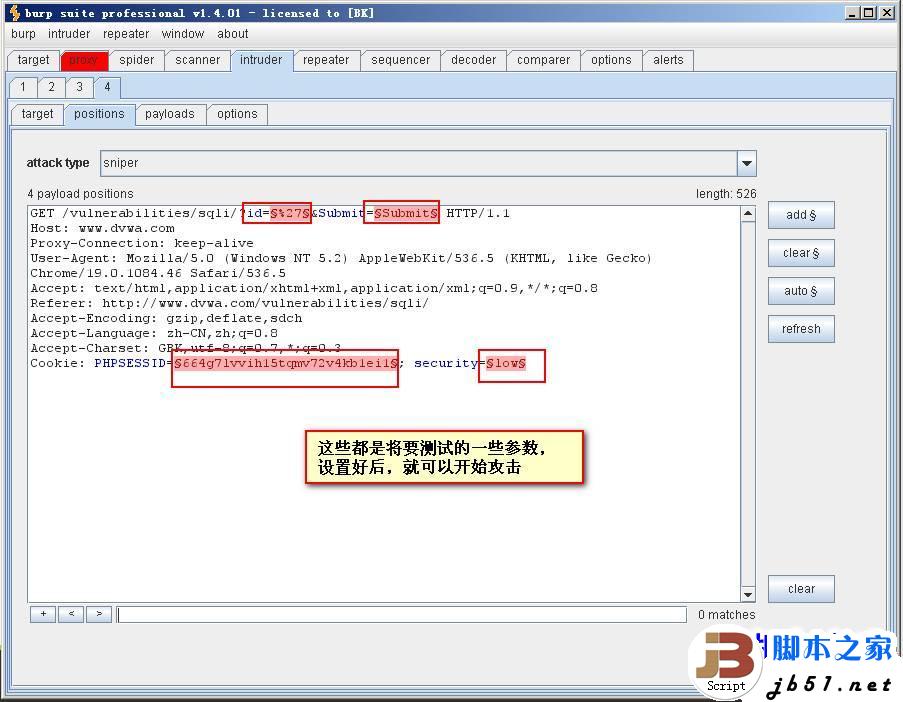Open the intruder menu
The height and width of the screenshot is (702, 903).
[x=68, y=33]
